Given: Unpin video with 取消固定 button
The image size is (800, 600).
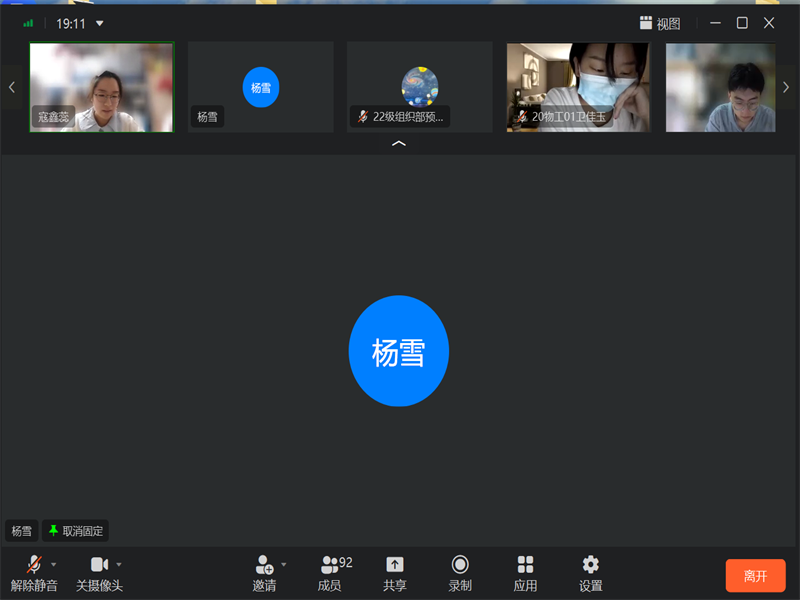Looking at the screenshot, I should [75, 531].
